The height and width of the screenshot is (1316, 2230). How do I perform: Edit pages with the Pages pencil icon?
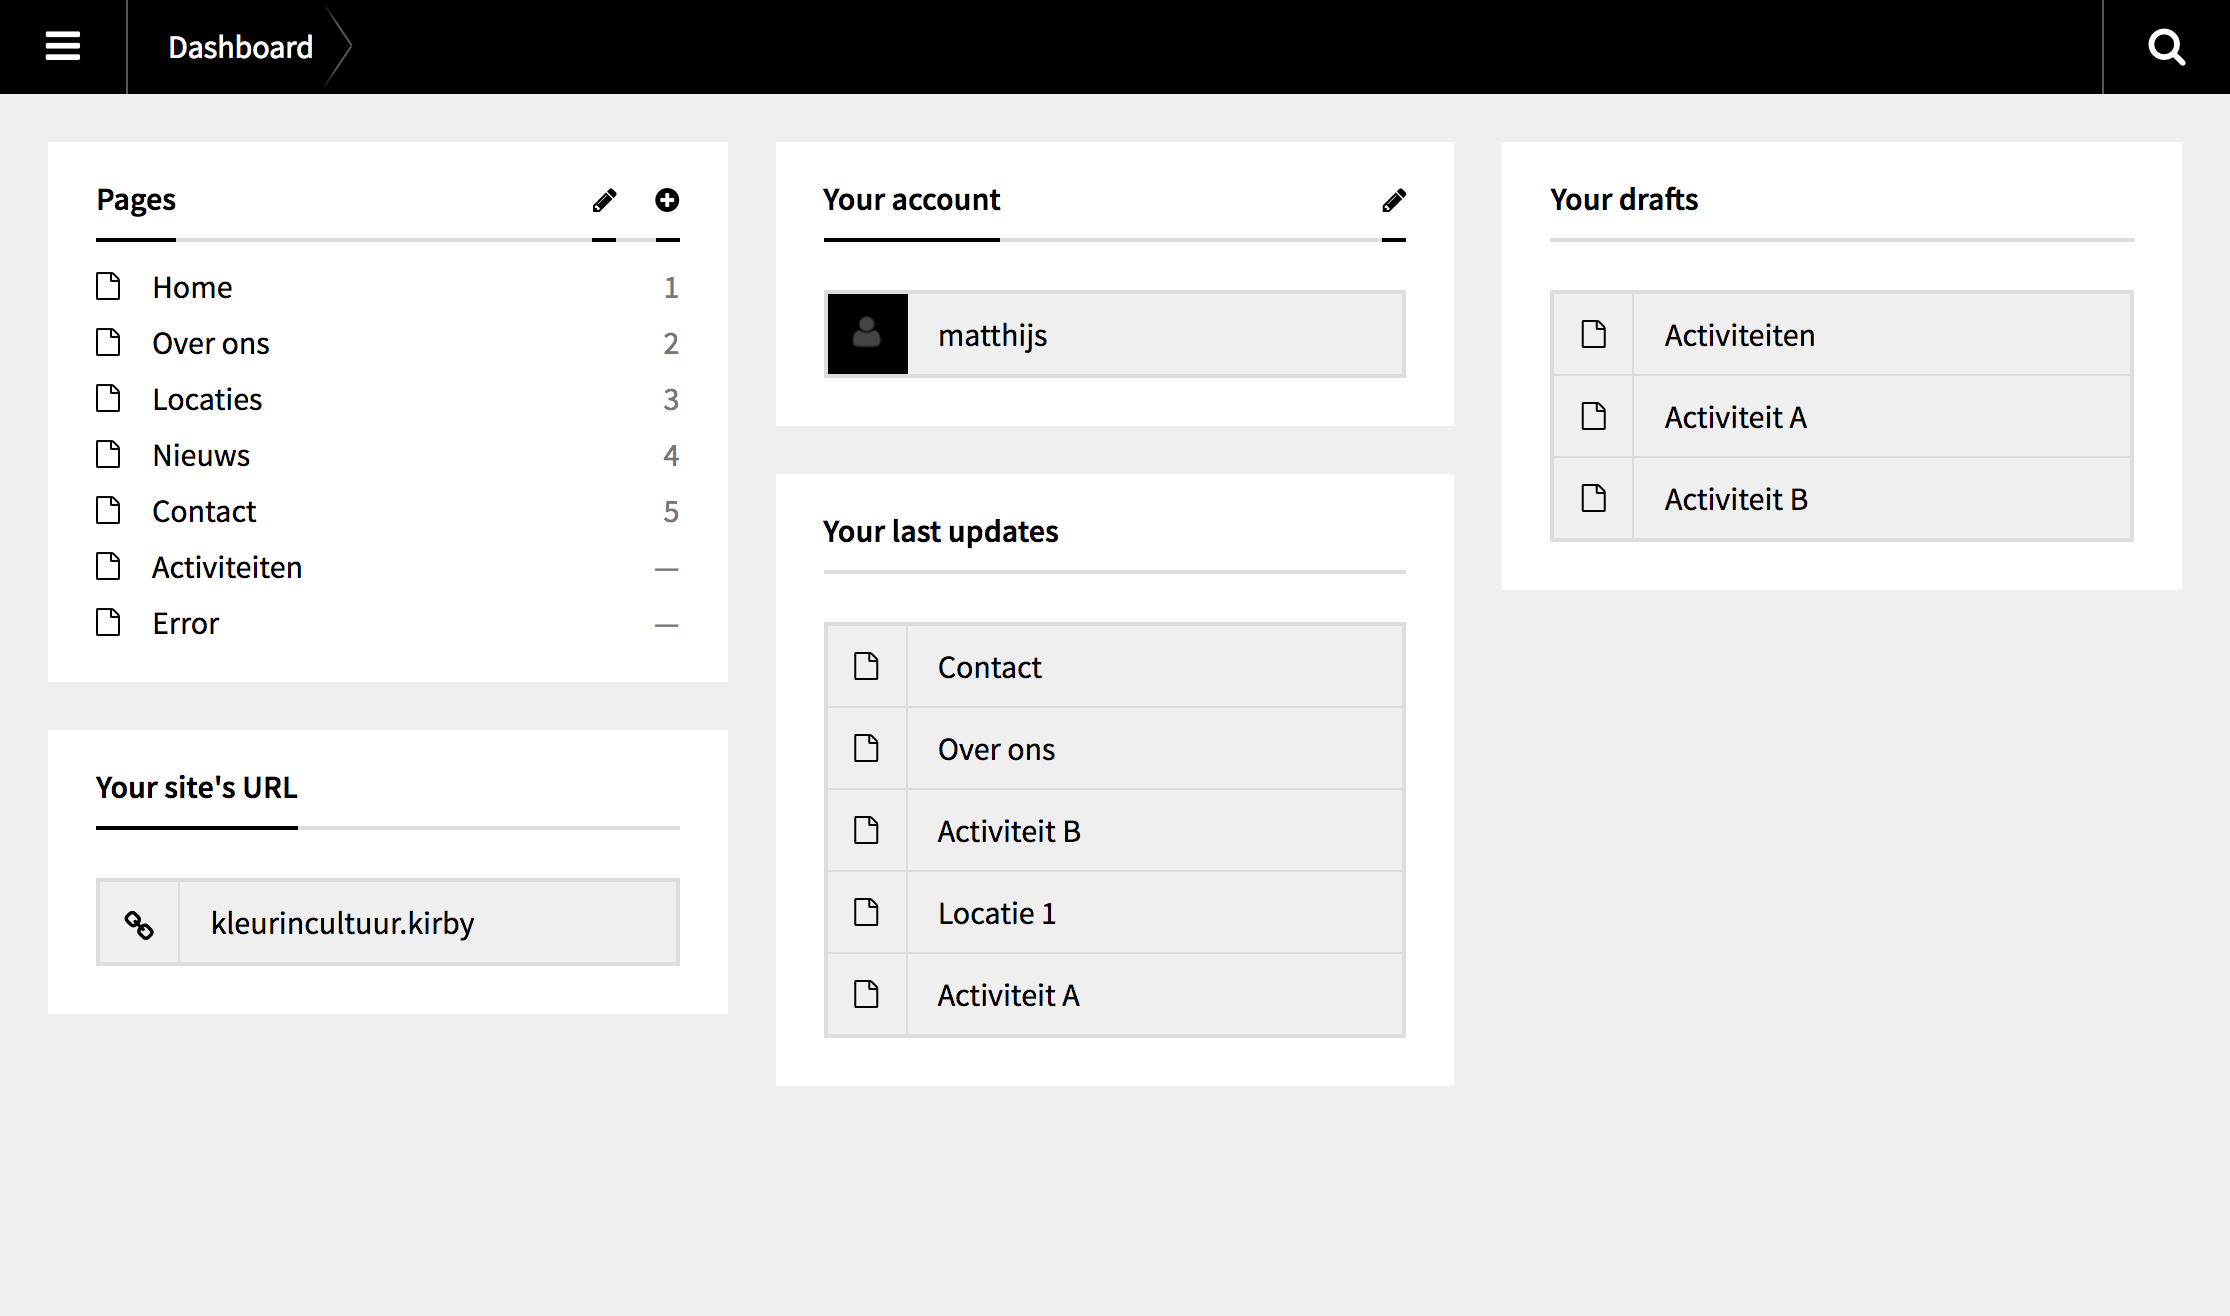604,201
